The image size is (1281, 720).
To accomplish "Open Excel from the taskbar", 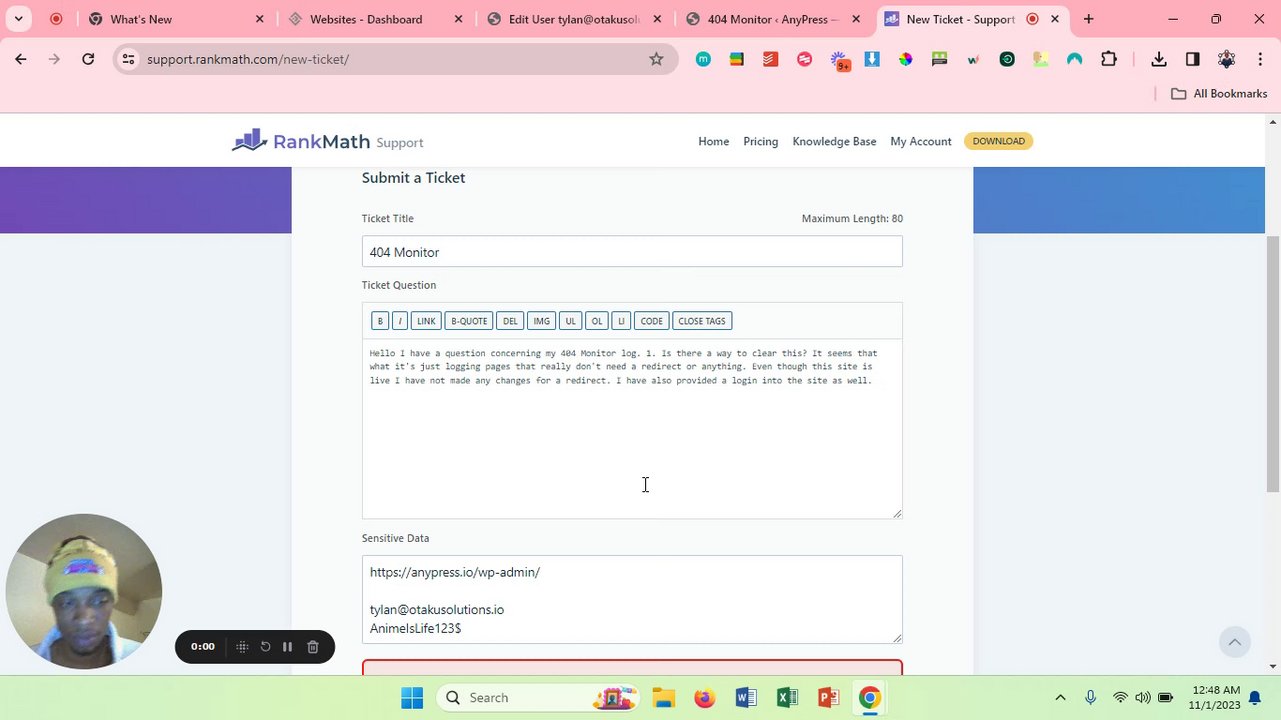I will (787, 698).
